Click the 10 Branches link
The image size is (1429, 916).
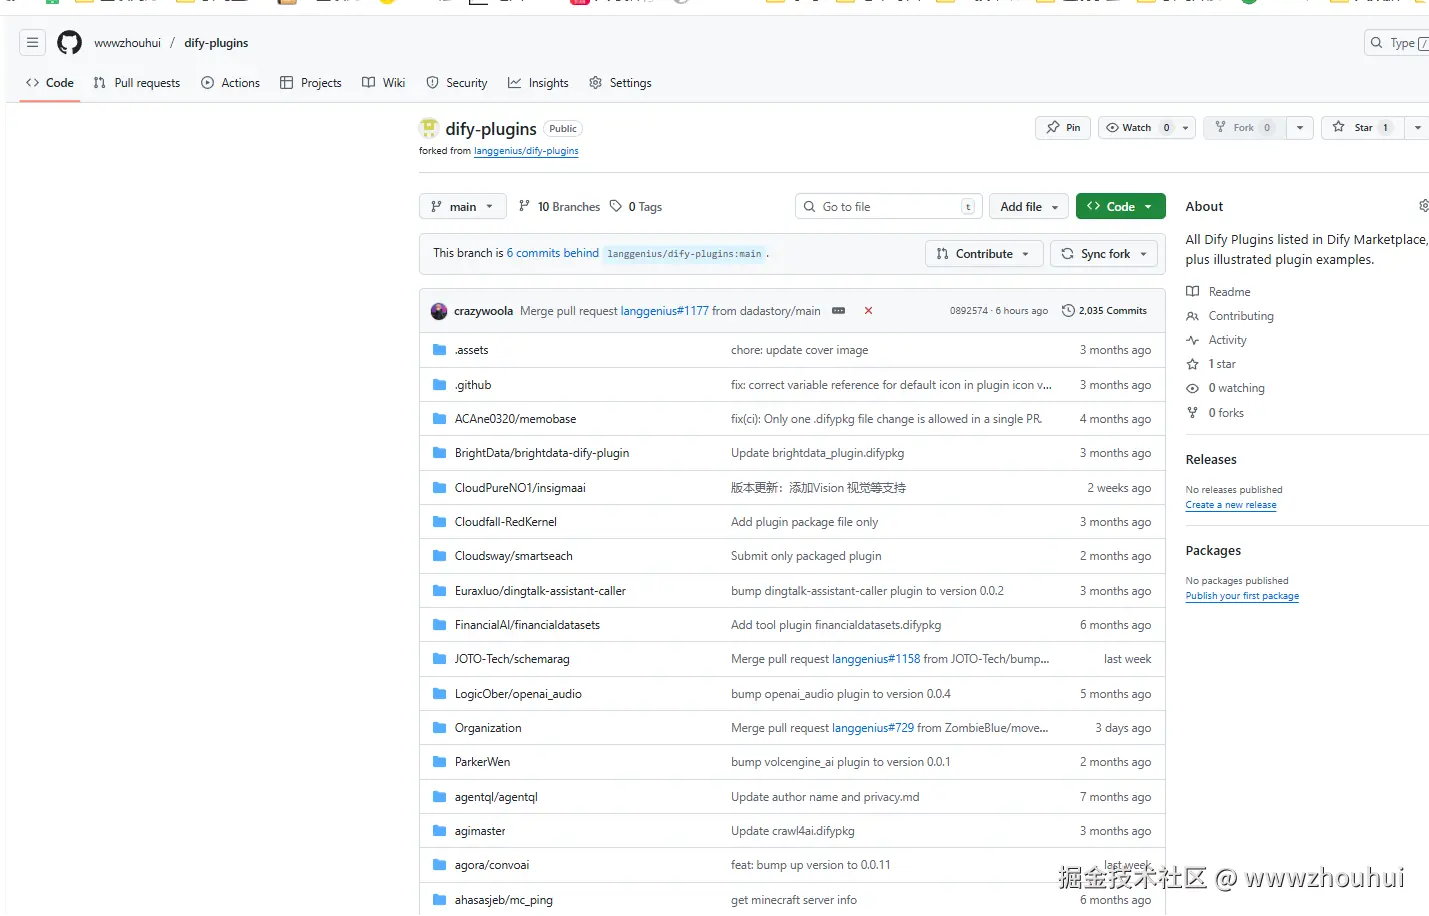[x=560, y=207]
